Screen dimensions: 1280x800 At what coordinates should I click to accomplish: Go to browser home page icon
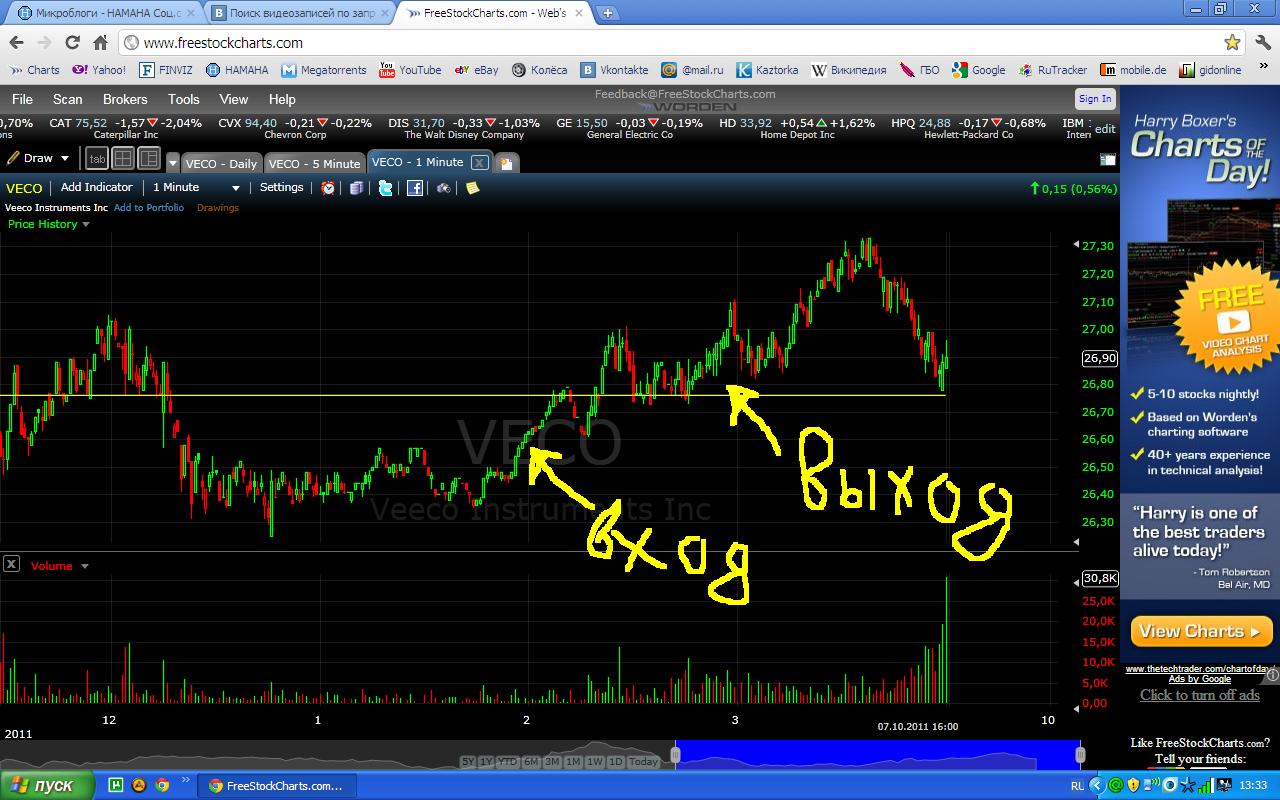(100, 43)
